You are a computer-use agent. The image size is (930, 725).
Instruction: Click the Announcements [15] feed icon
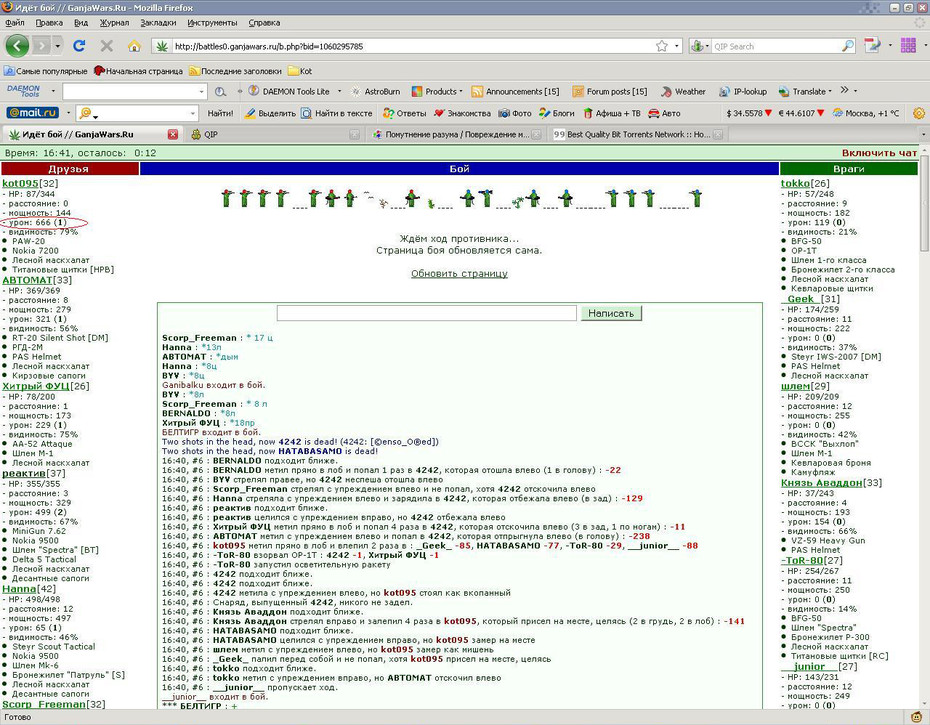coord(477,91)
